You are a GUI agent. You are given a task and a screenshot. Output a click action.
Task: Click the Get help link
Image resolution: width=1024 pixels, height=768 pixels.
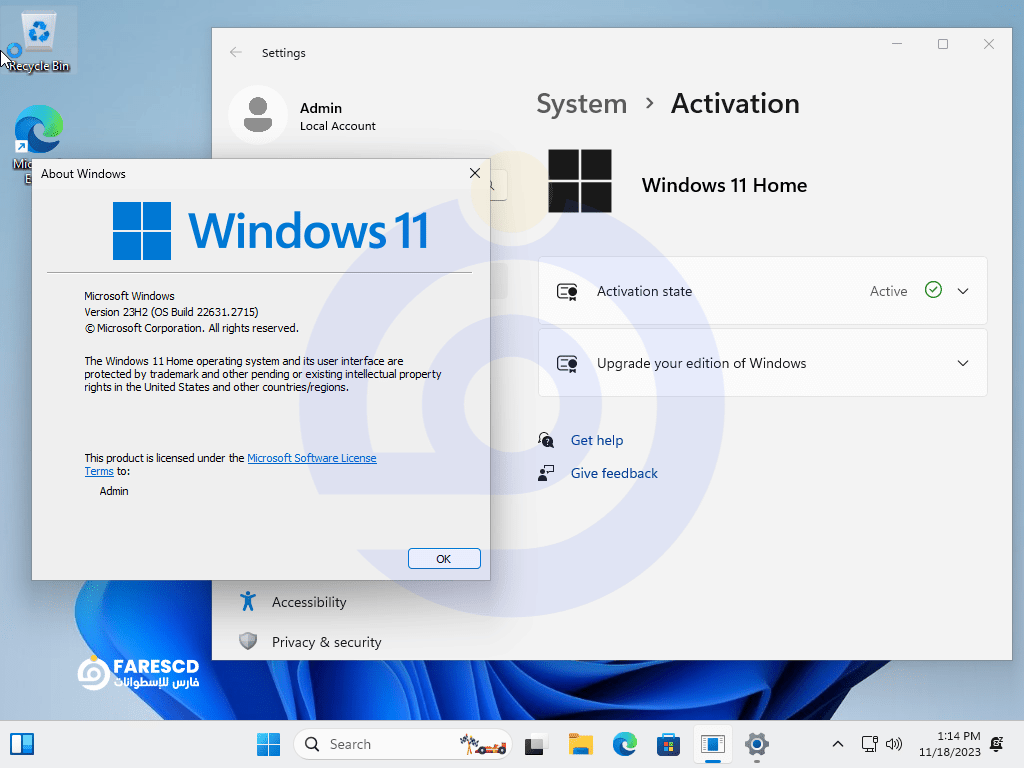pyautogui.click(x=597, y=440)
